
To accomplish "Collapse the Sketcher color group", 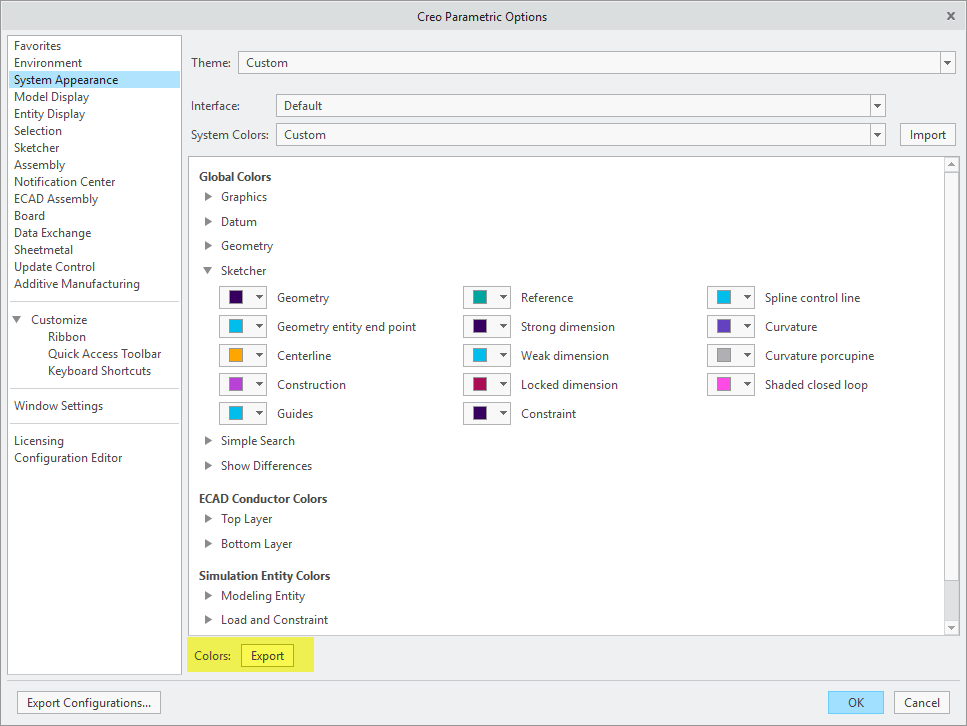I will (209, 271).
